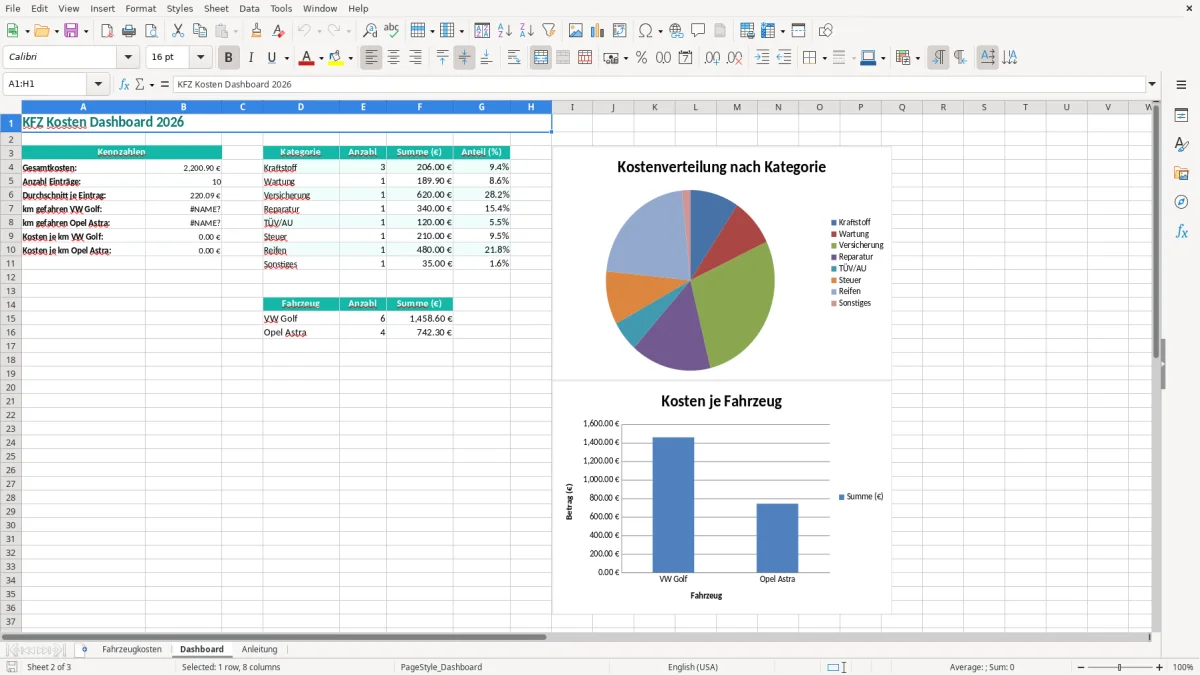Open the Styles menu
Screen dimensions: 1200x675
point(180,8)
